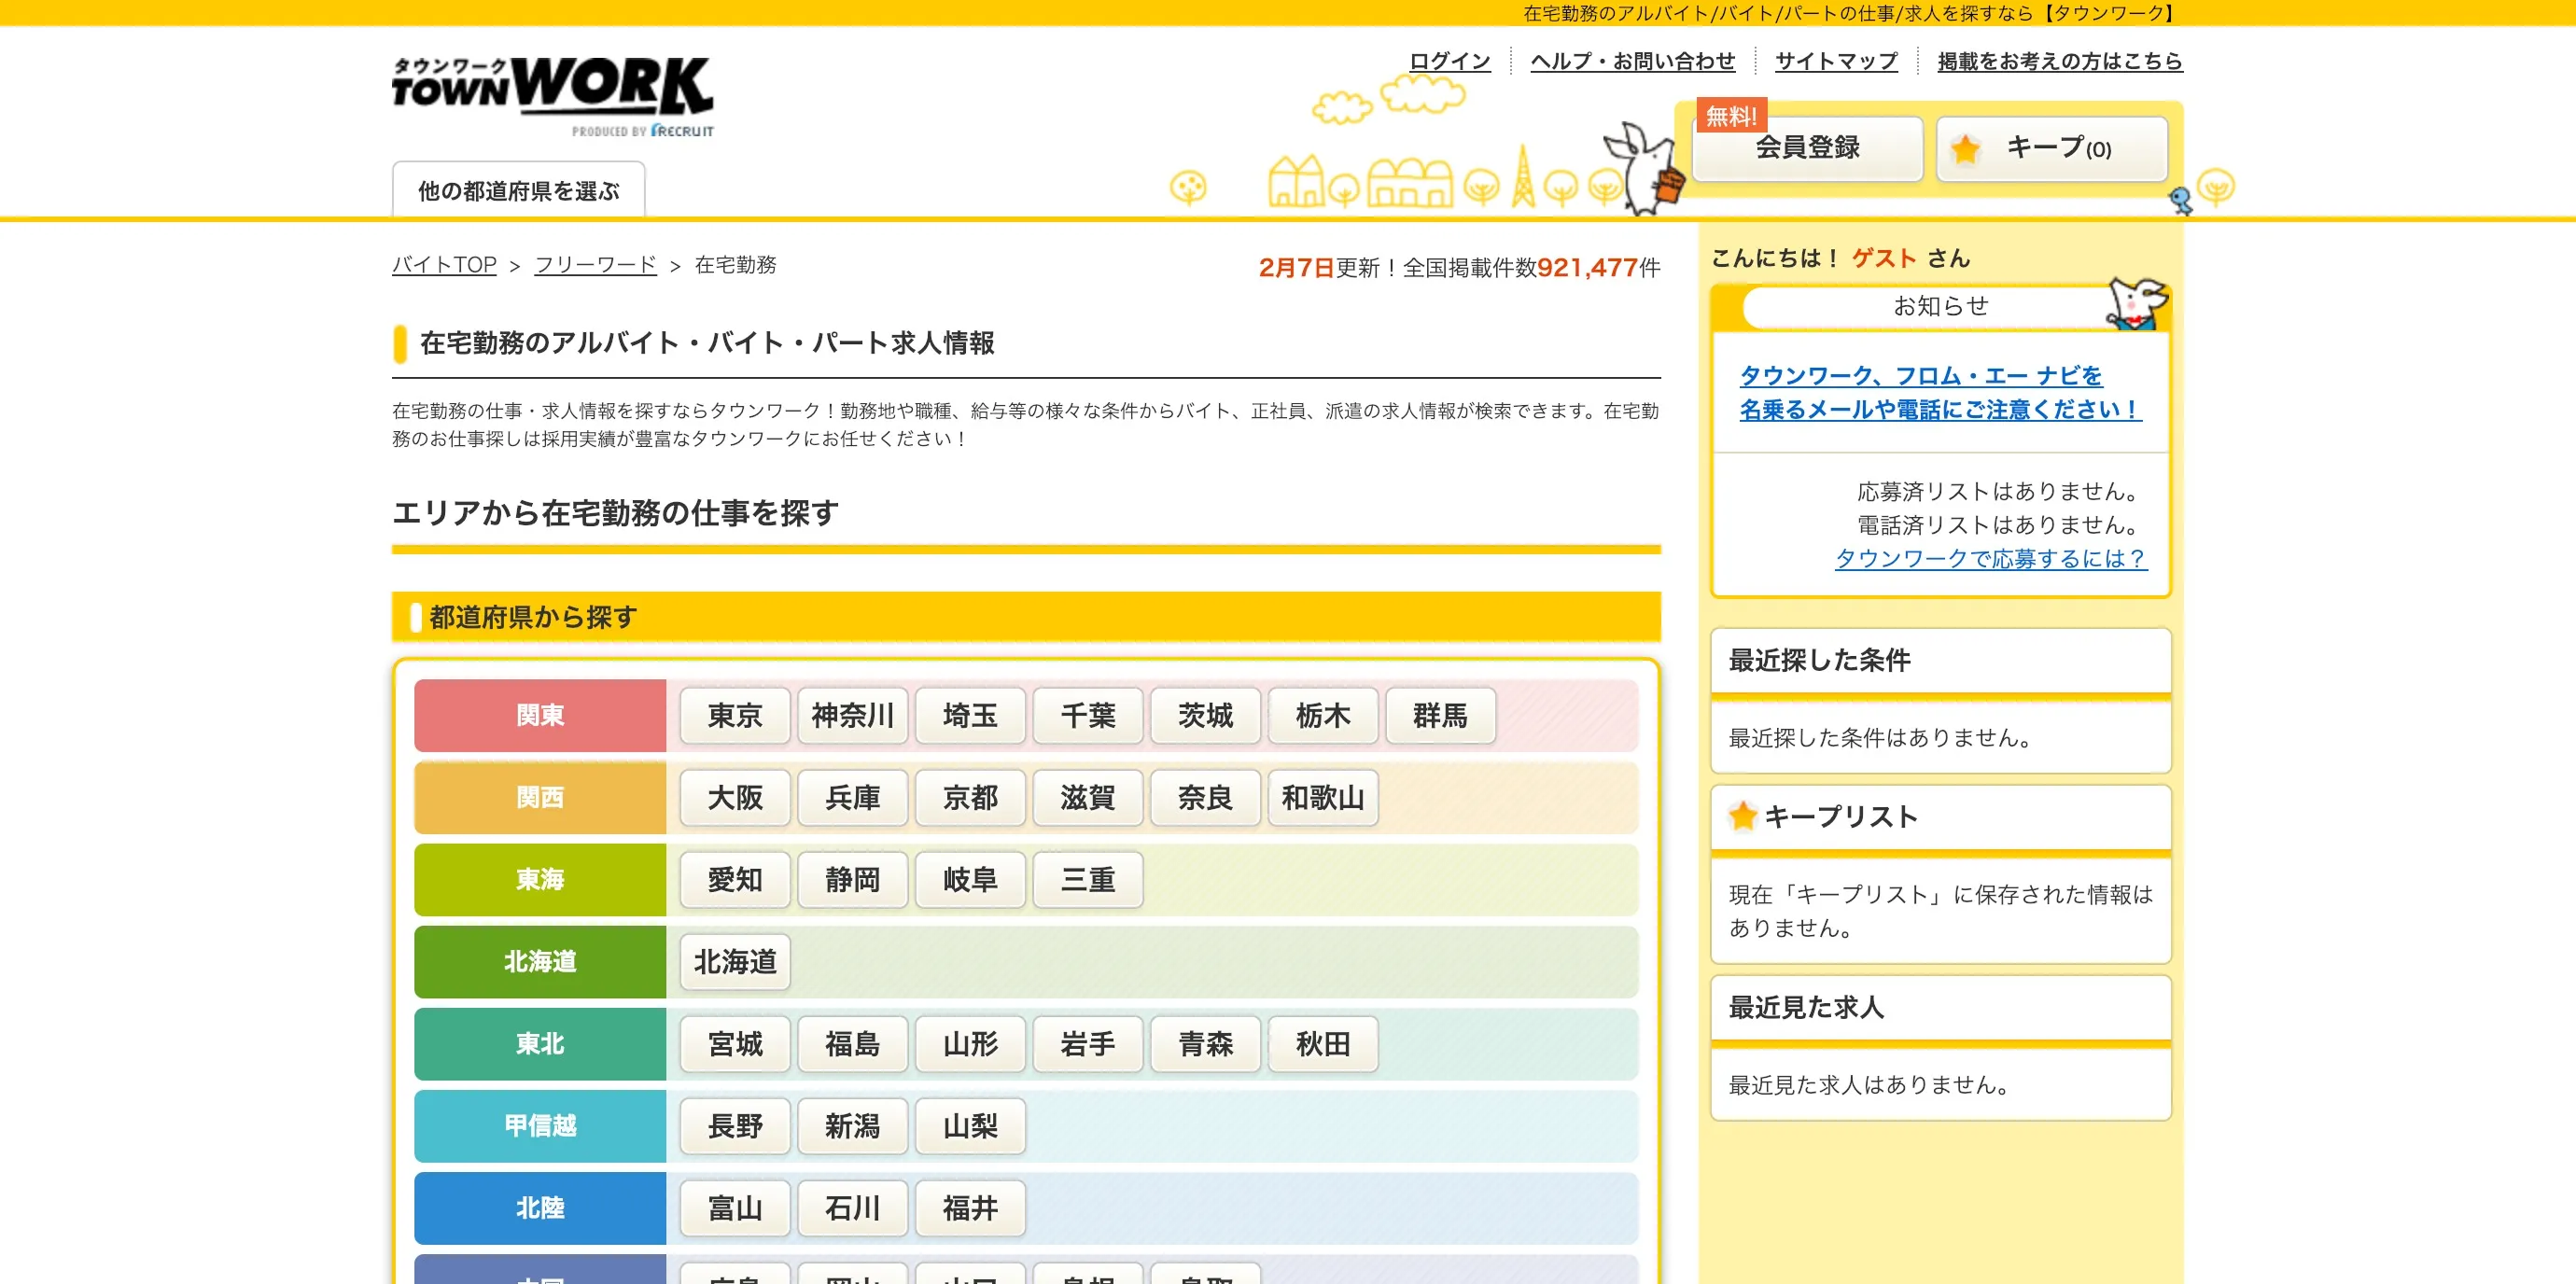Click the 北陸 region label
This screenshot has height=1284, width=2576.
coord(540,1207)
